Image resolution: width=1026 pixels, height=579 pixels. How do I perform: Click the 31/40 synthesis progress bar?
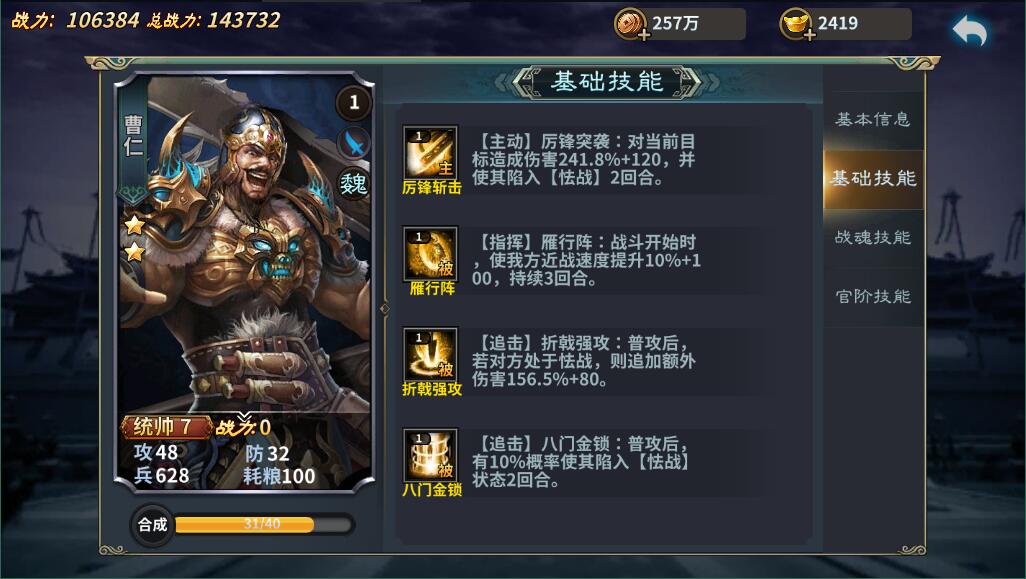coord(263,524)
